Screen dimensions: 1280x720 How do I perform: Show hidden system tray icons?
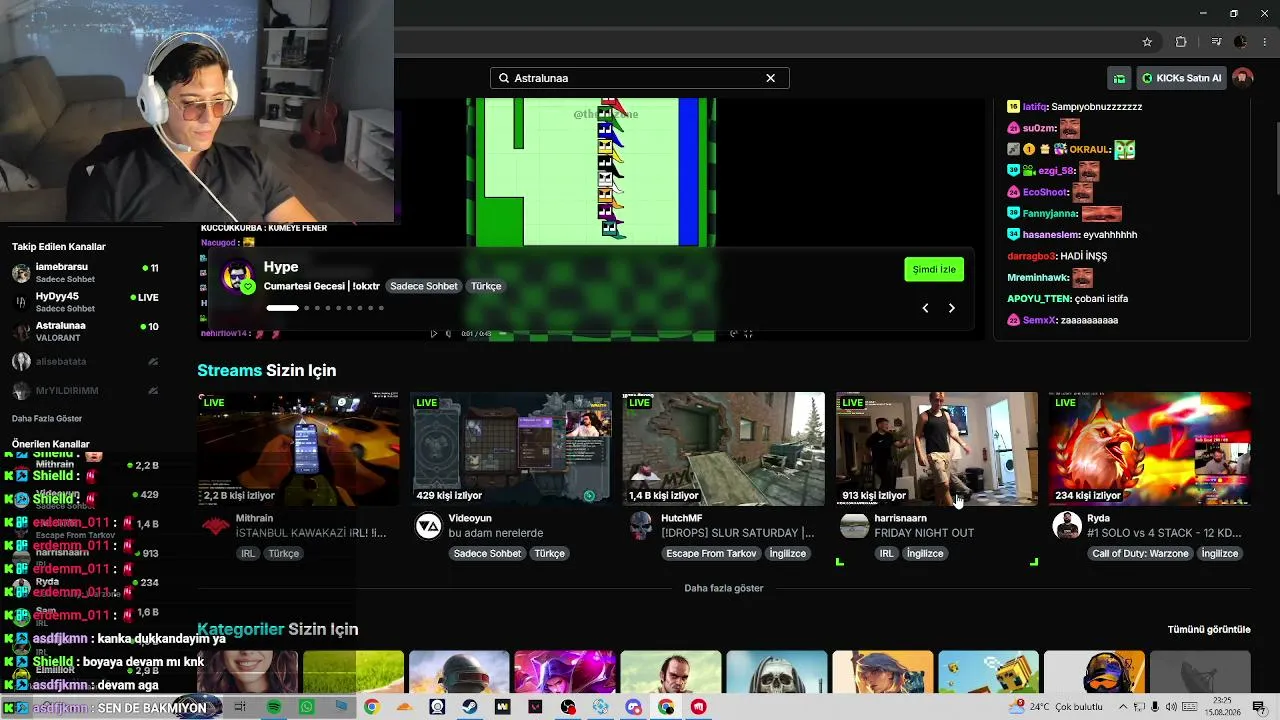pos(1123,707)
